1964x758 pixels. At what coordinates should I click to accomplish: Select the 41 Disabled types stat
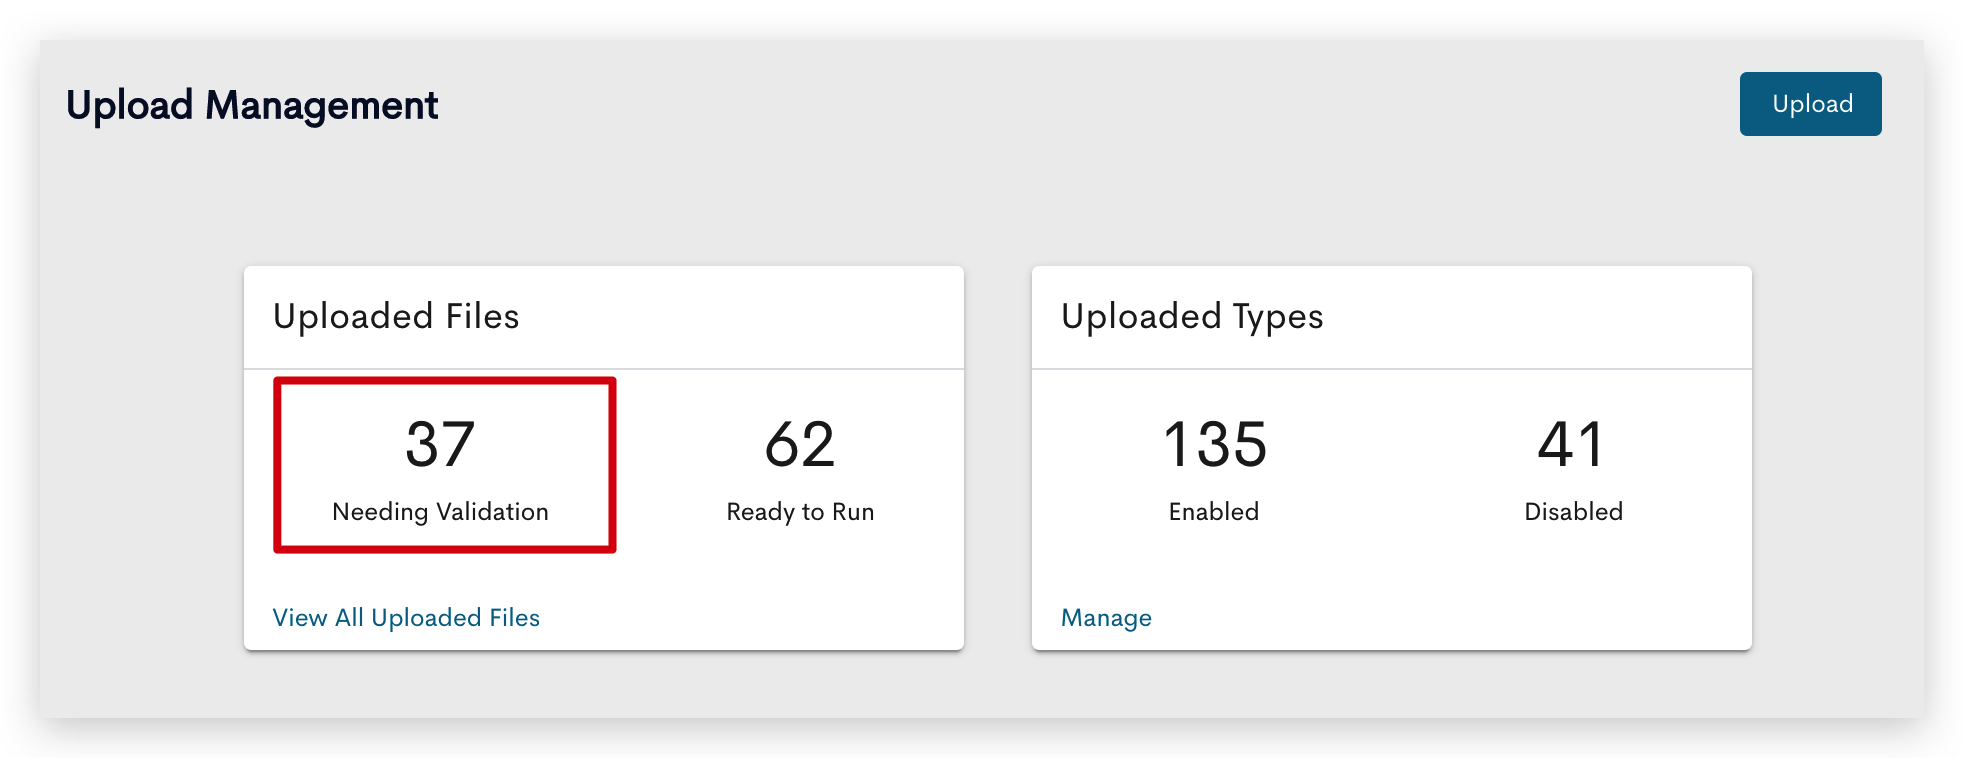point(1573,468)
